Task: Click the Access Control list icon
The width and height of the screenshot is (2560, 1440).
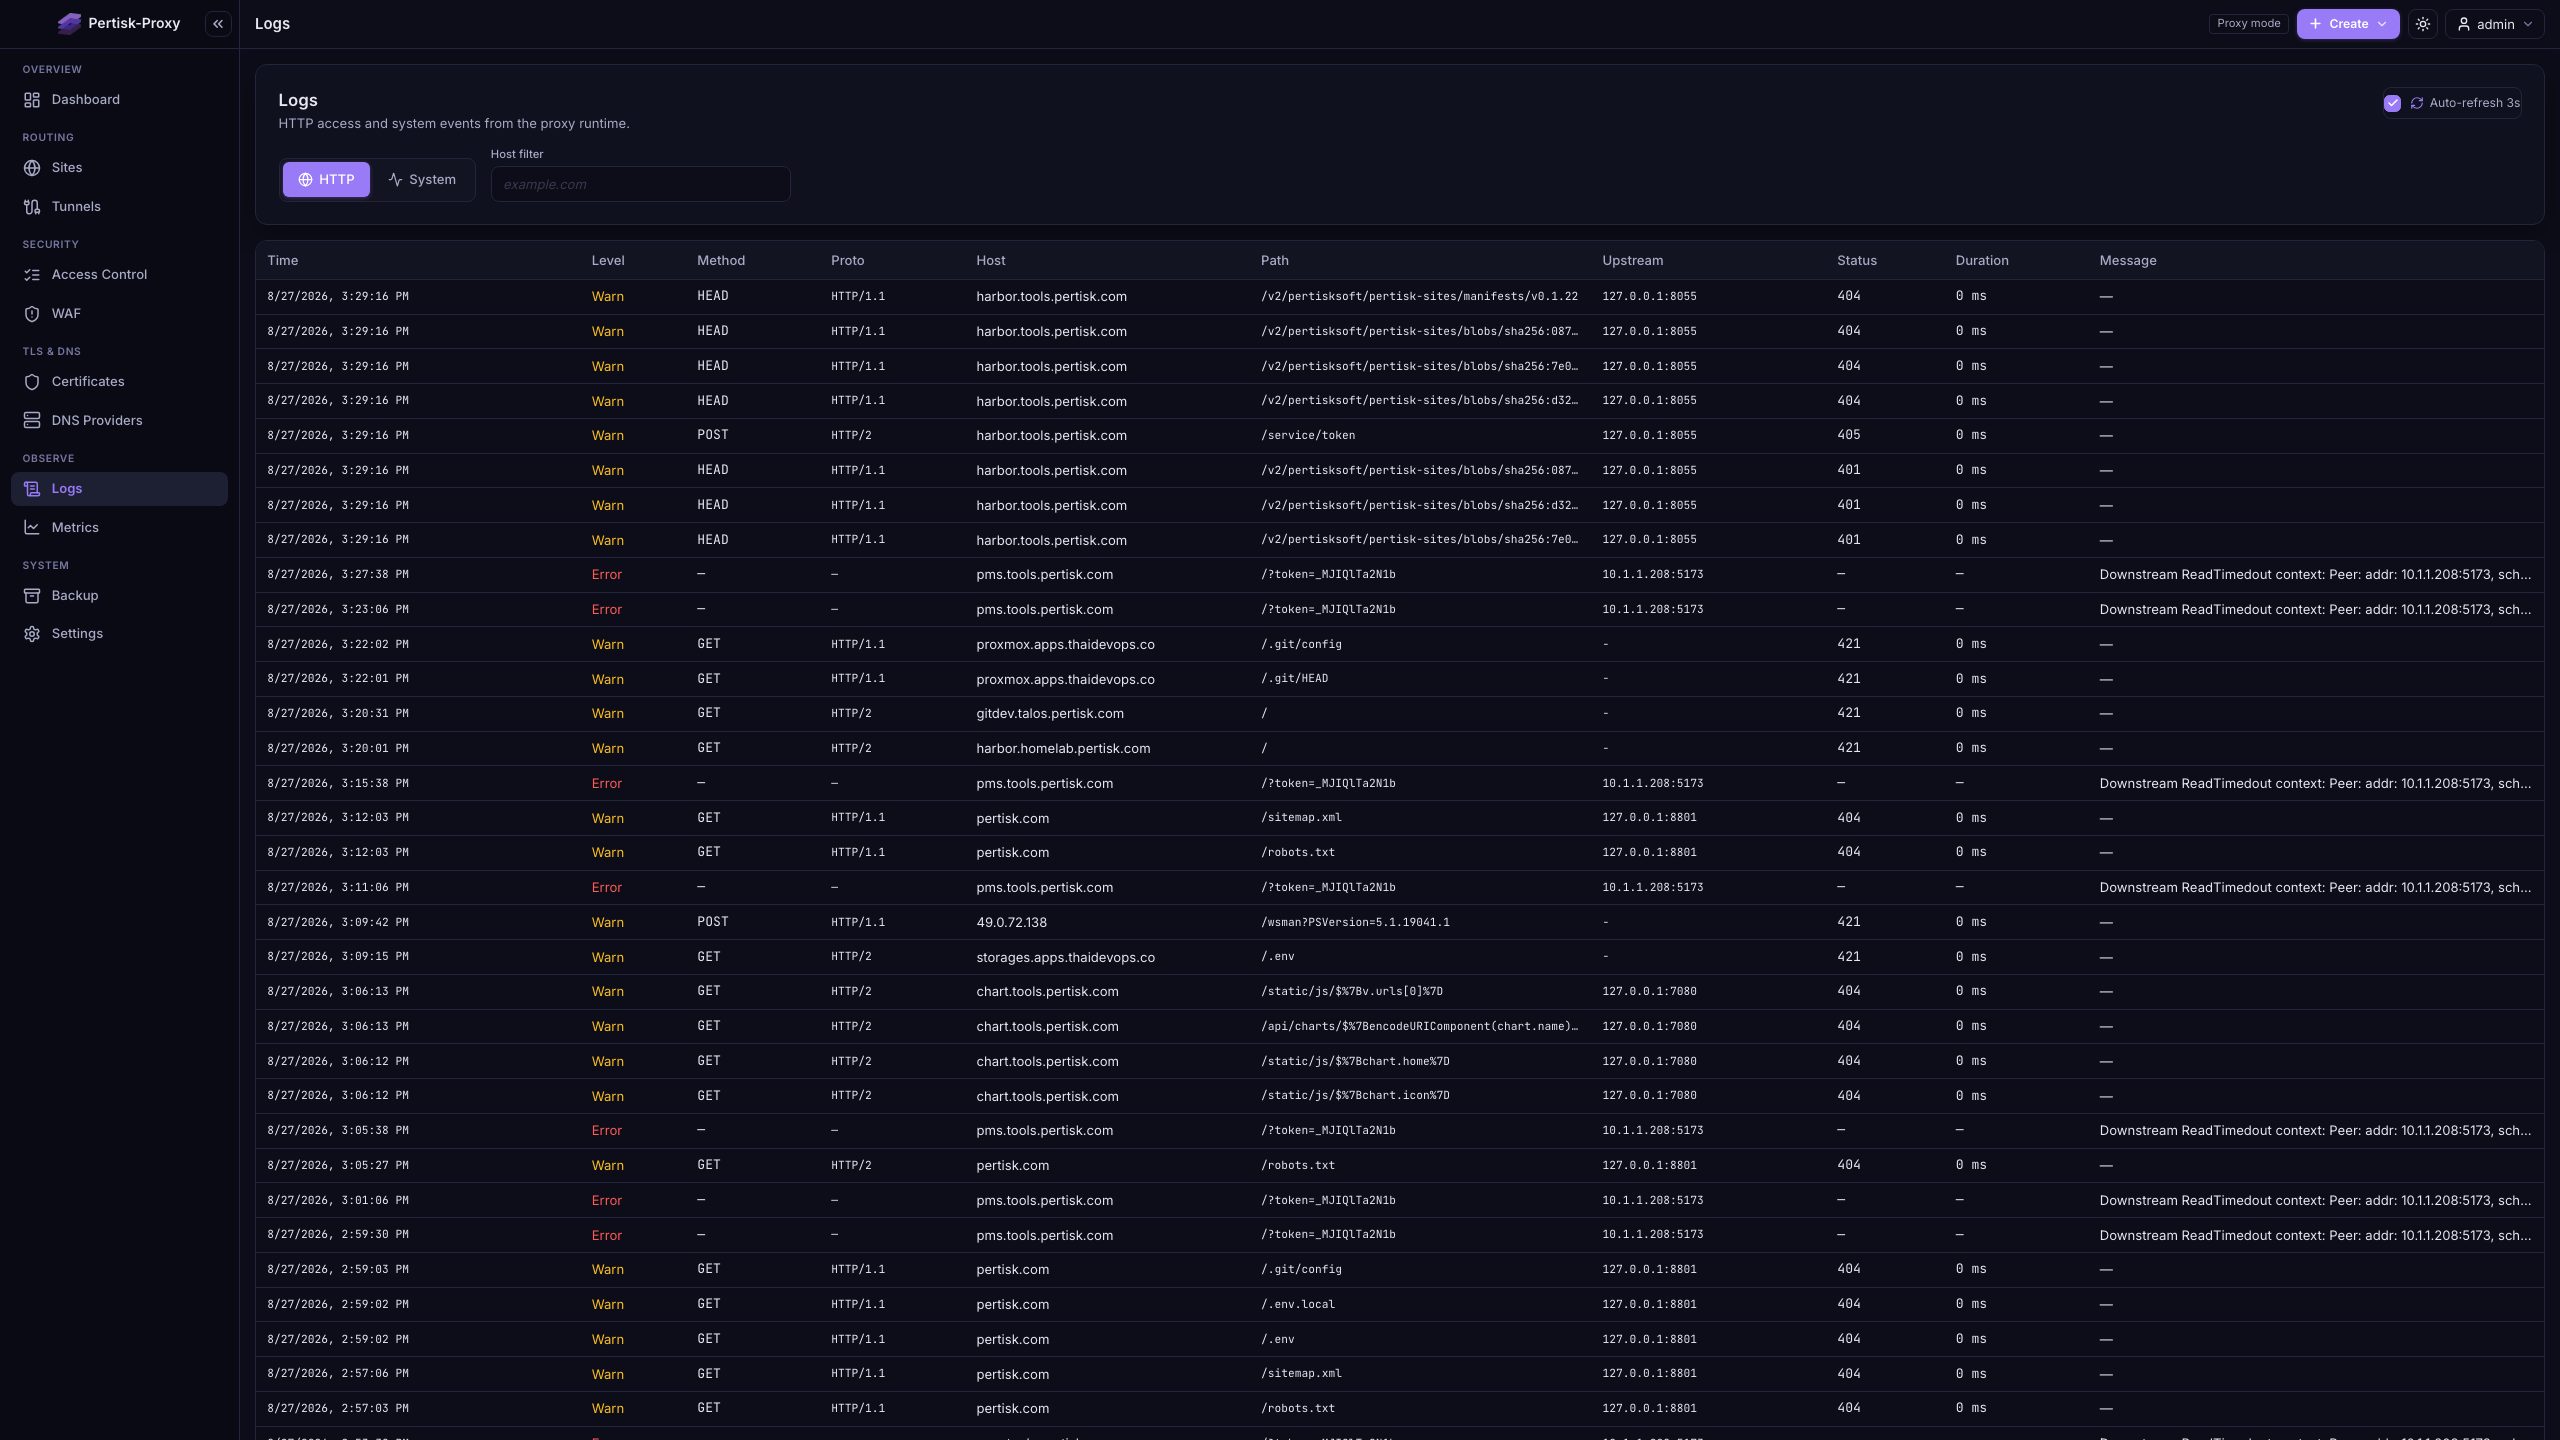Action: click(x=32, y=275)
